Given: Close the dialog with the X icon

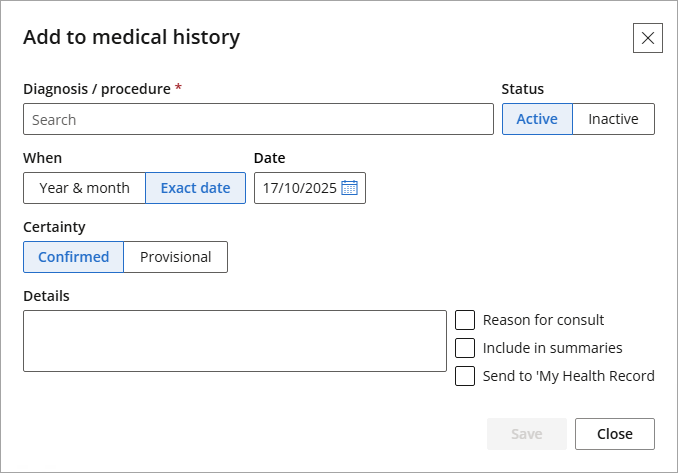Looking at the screenshot, I should (648, 38).
